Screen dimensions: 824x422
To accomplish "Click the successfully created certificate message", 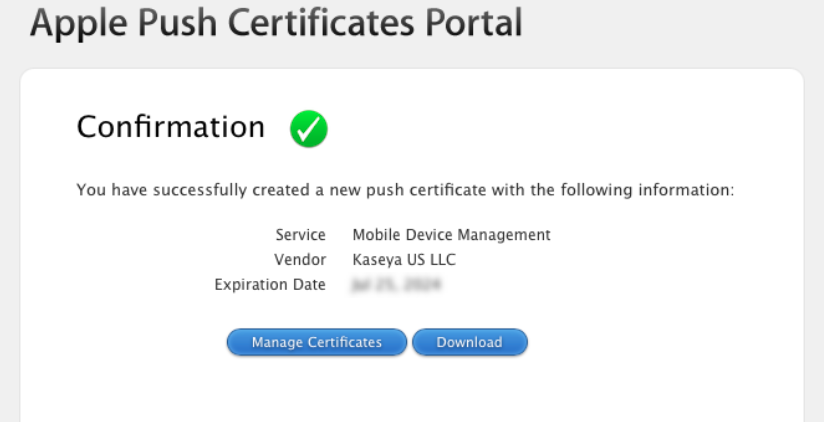I will click(x=406, y=190).
